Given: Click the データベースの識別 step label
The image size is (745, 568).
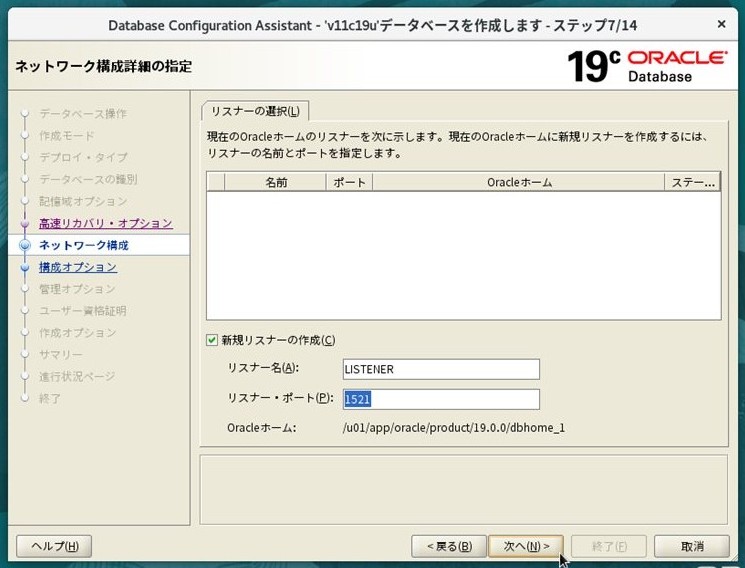Looking at the screenshot, I should coord(88,179).
